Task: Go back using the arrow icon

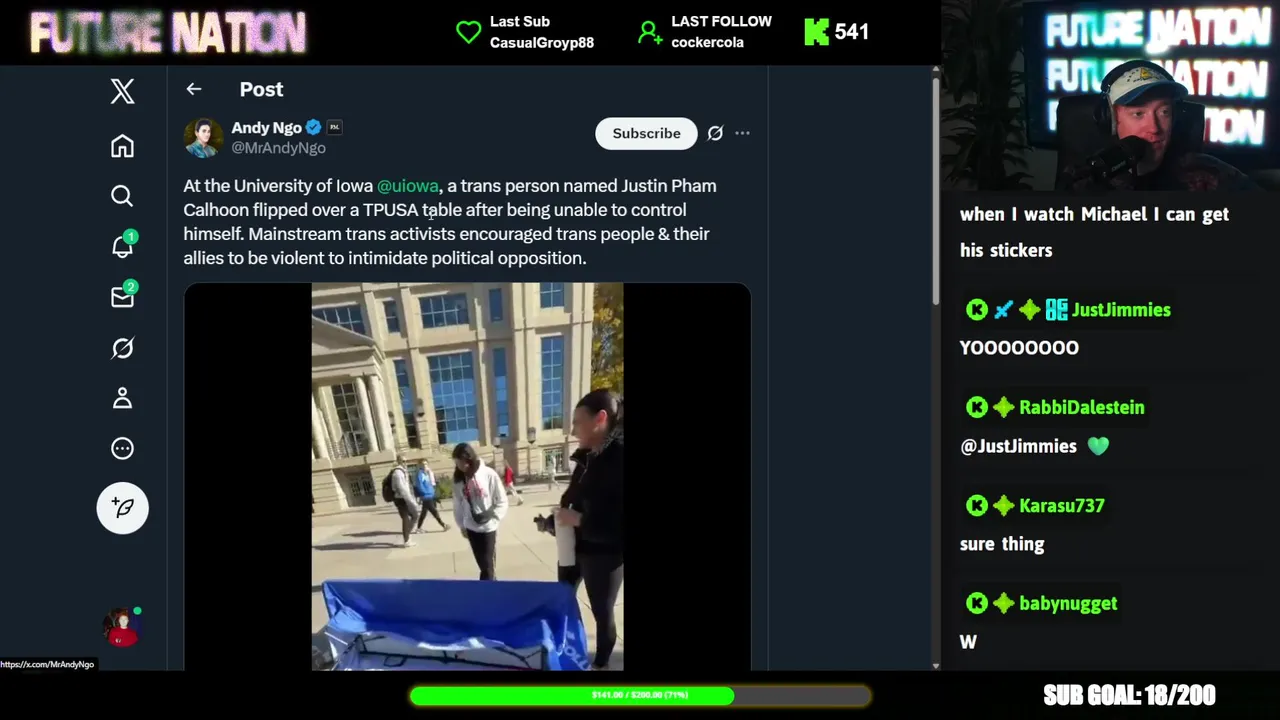Action: tap(194, 89)
